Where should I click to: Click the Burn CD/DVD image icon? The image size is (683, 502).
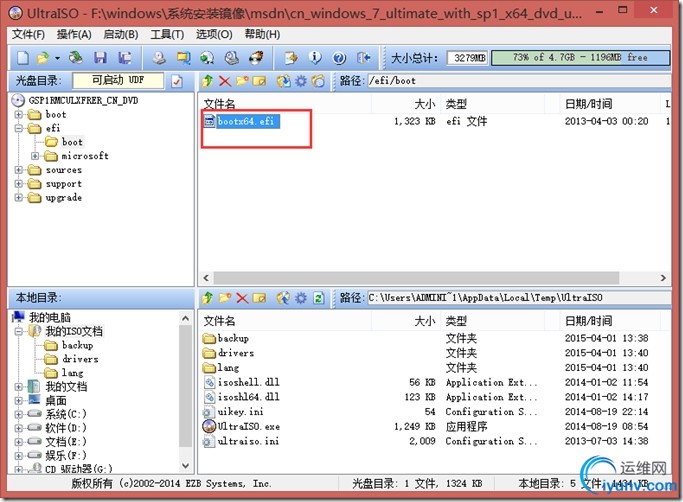click(256, 58)
